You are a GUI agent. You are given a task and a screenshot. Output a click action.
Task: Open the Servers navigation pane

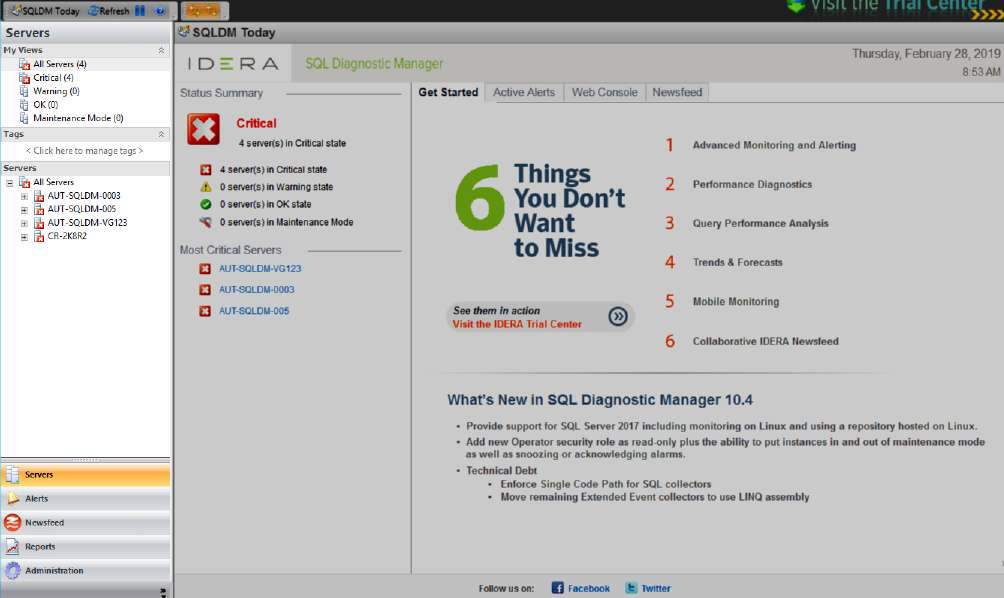coord(86,474)
